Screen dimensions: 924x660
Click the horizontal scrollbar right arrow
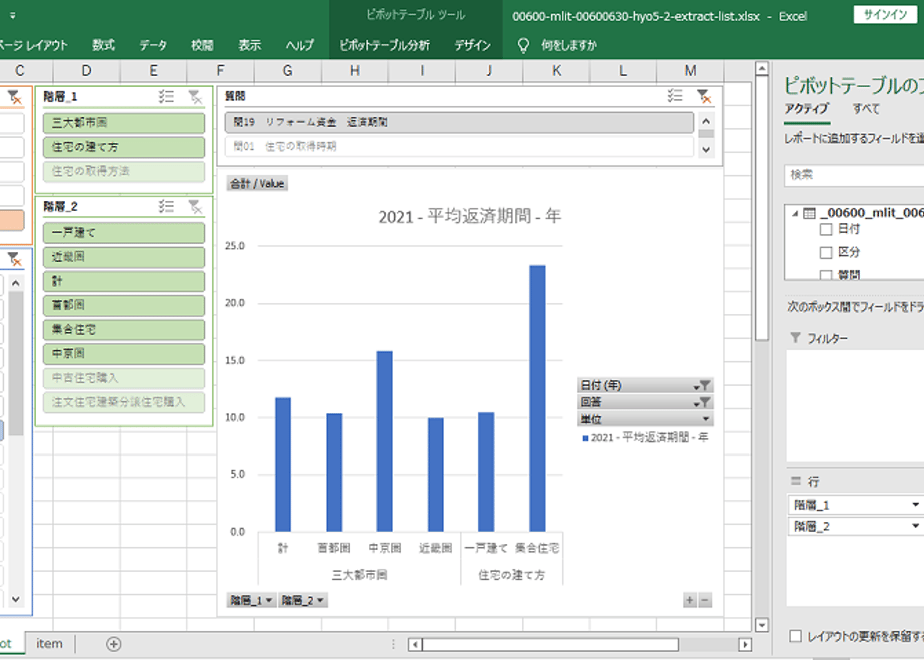pos(745,644)
